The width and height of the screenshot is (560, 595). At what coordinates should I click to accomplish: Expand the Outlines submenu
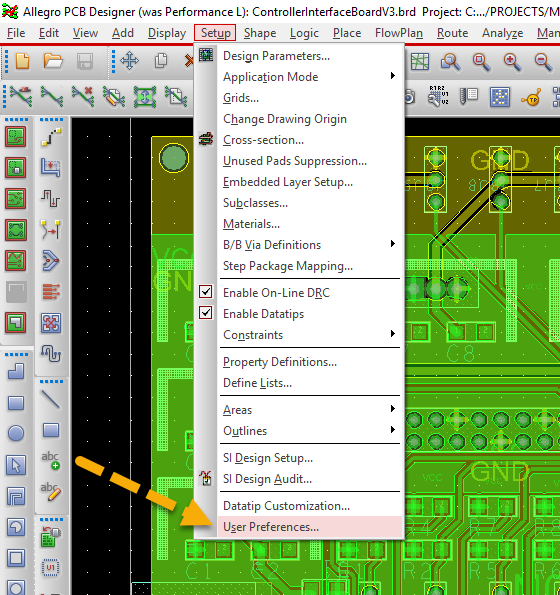[309, 431]
